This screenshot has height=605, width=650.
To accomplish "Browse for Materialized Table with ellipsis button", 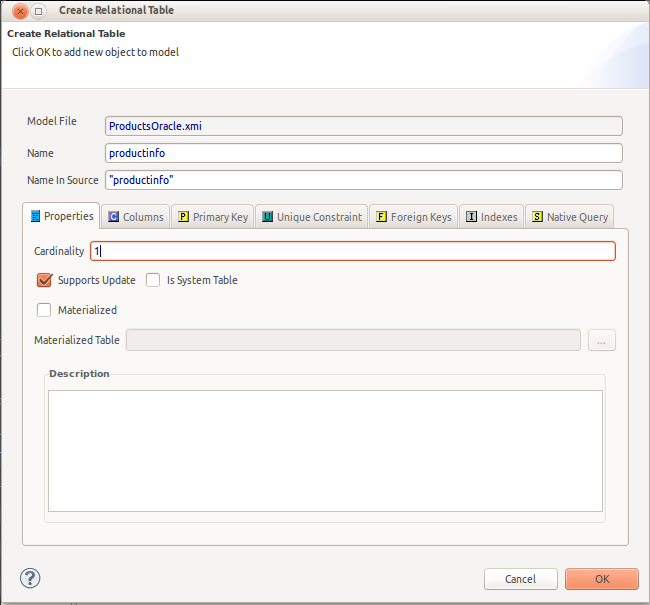I will 601,340.
